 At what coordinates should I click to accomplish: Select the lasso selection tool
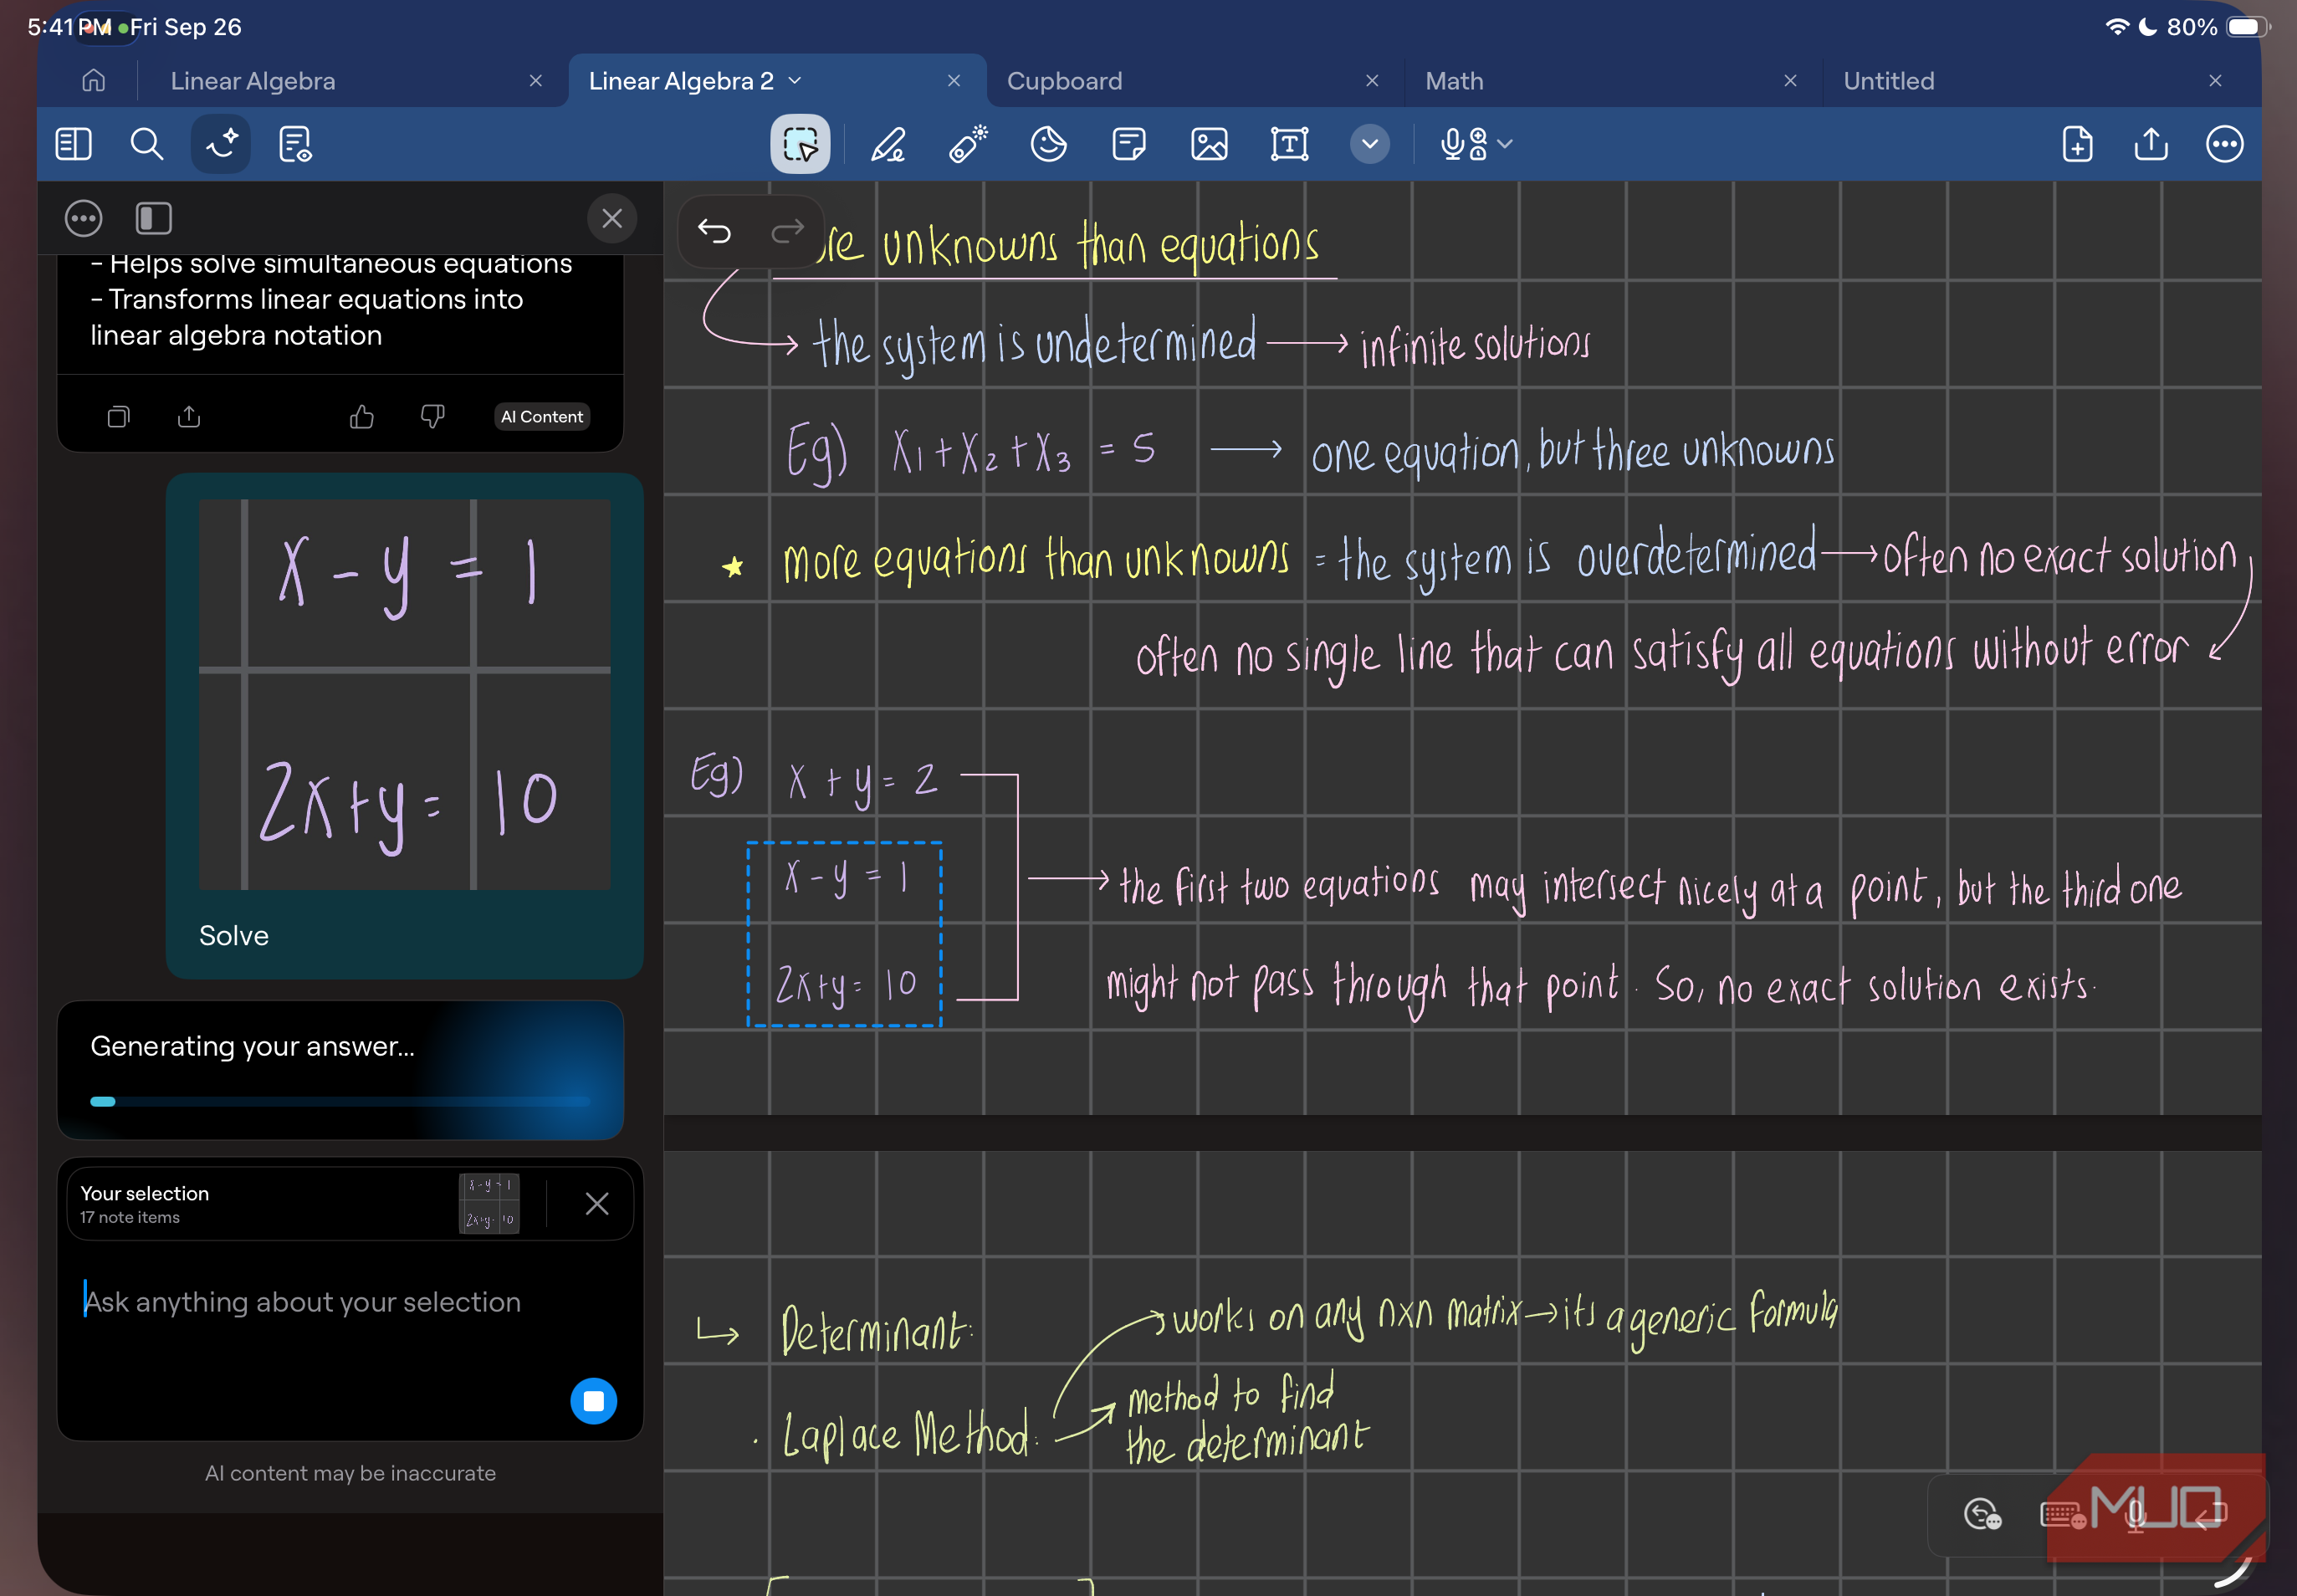[x=800, y=144]
